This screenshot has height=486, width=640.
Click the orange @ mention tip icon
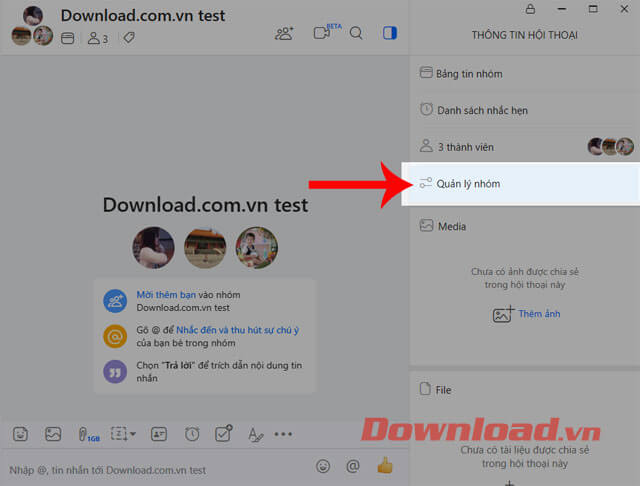[x=115, y=336]
